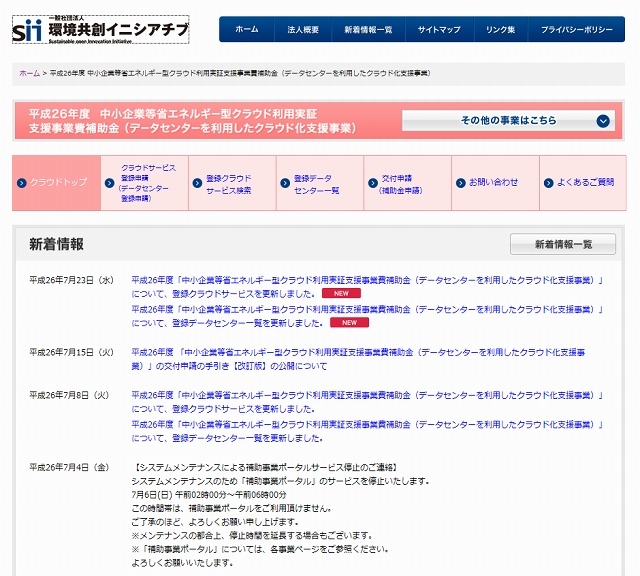
Task: Click the arrow icon beside 登録クラウドサービス検索
Action: [197, 183]
